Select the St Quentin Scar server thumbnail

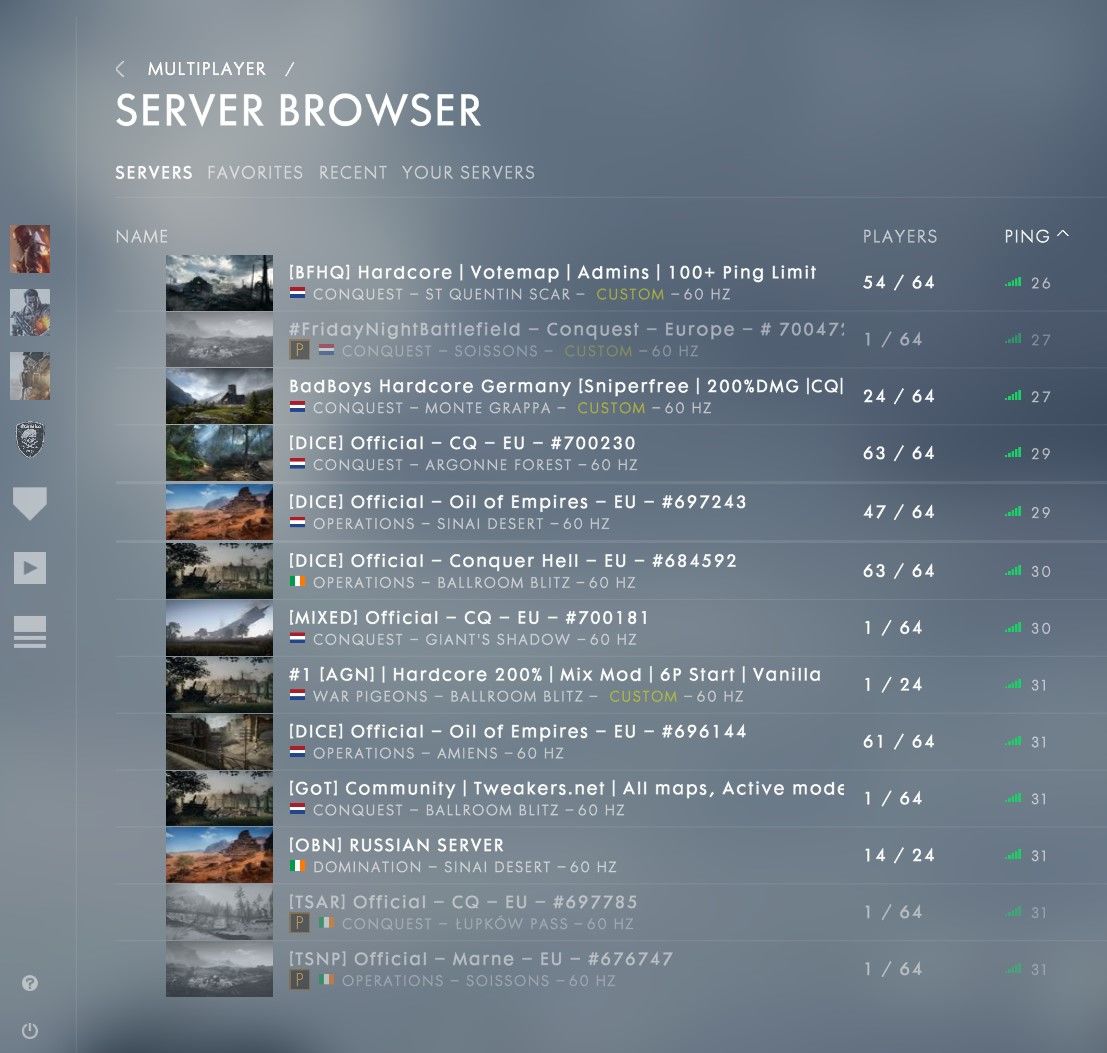220,283
